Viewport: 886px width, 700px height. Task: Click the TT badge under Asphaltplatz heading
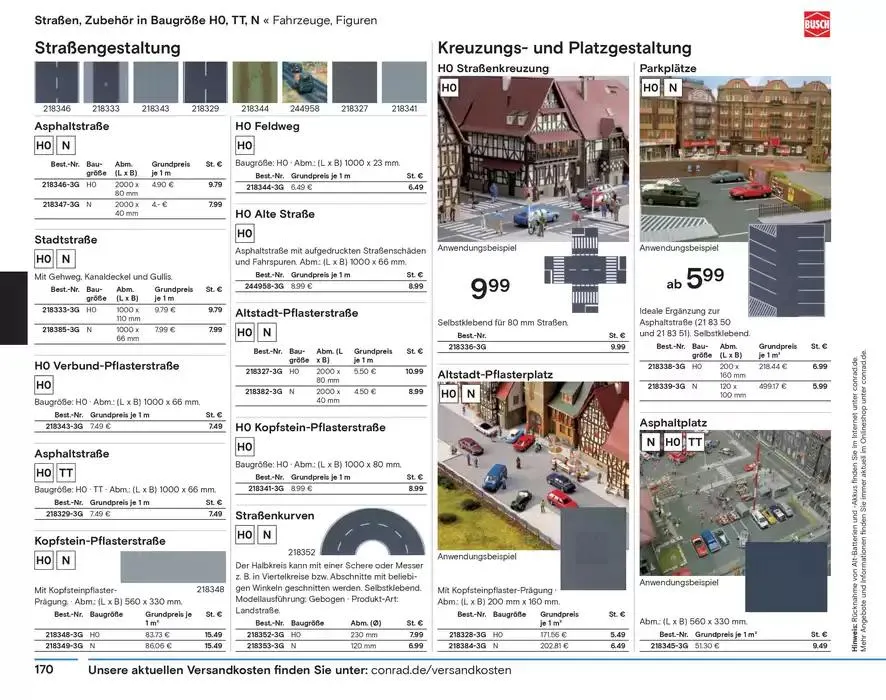pyautogui.click(x=697, y=442)
